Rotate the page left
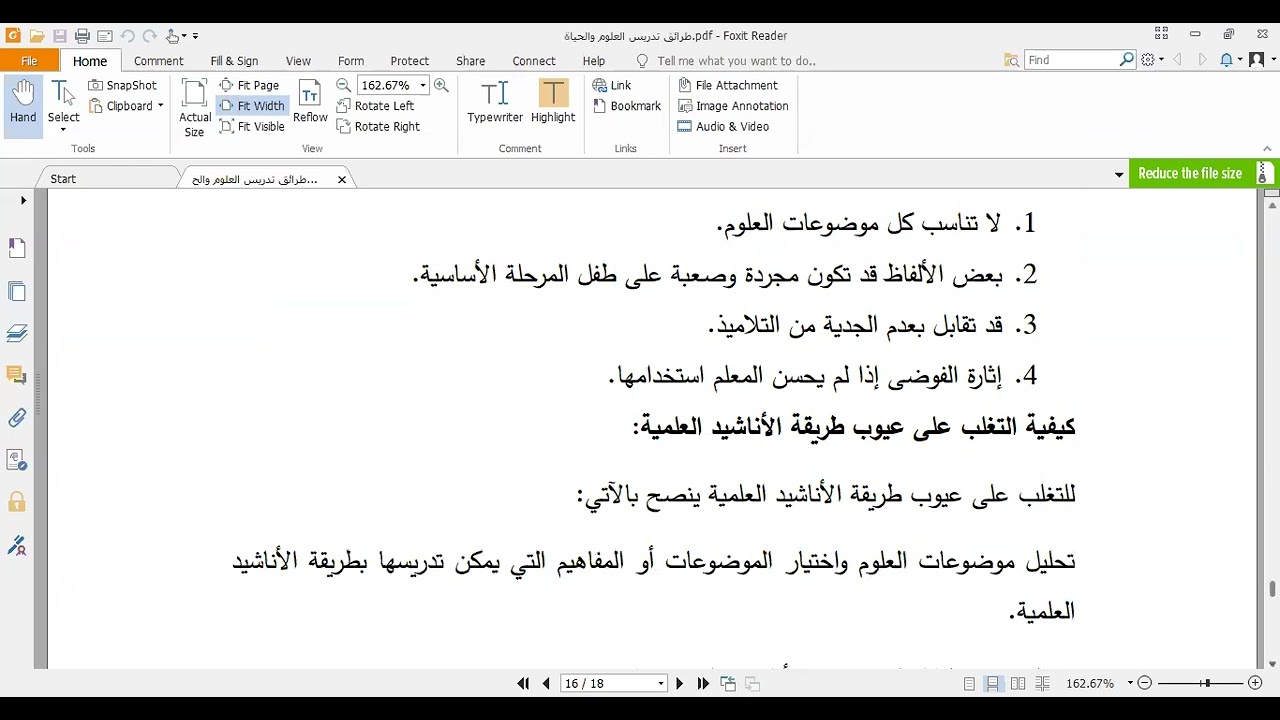Screen dimensions: 1280x720 click(x=375, y=106)
